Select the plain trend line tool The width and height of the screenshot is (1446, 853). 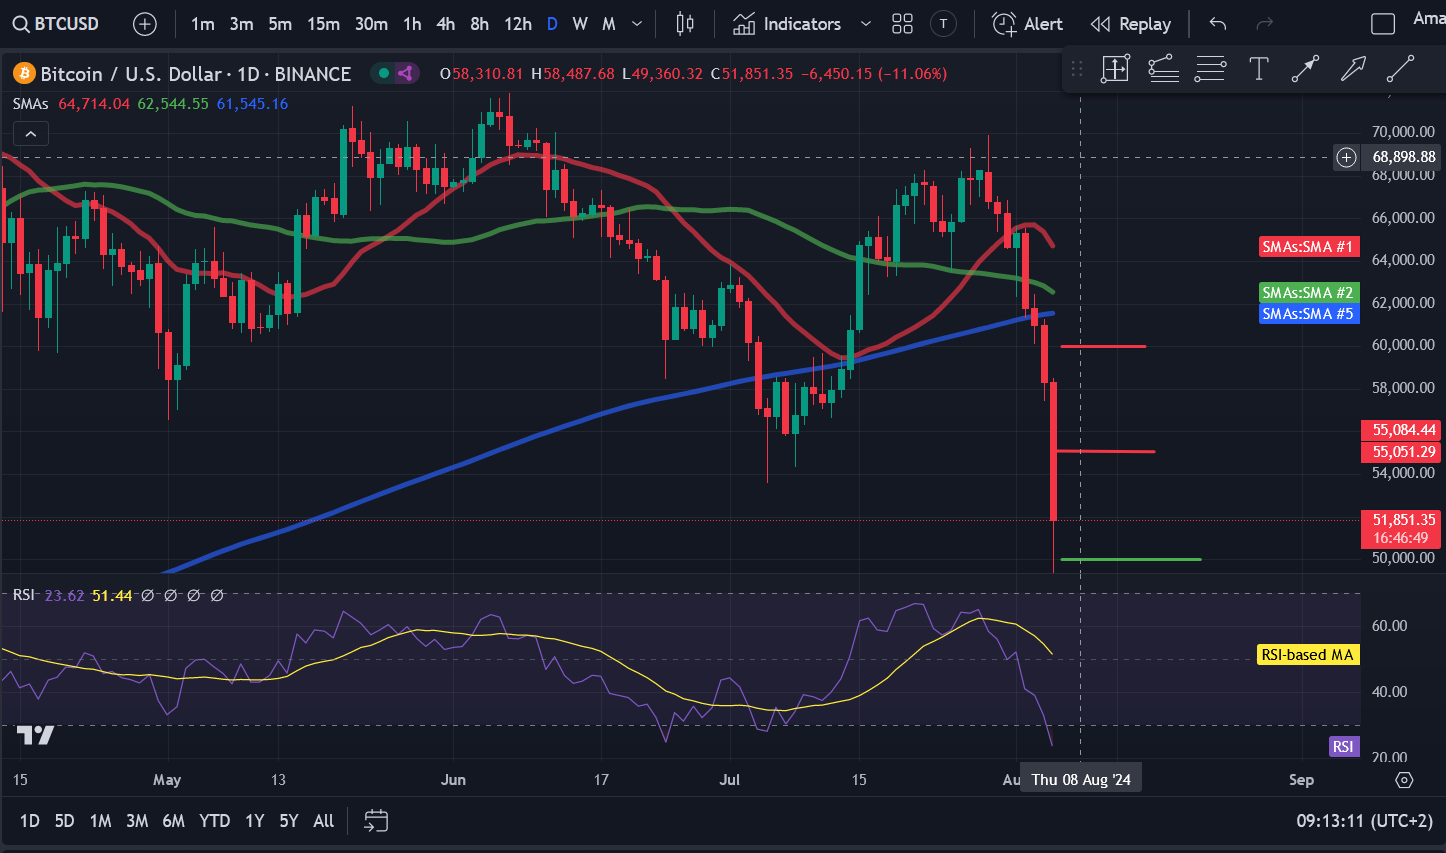(1400, 69)
